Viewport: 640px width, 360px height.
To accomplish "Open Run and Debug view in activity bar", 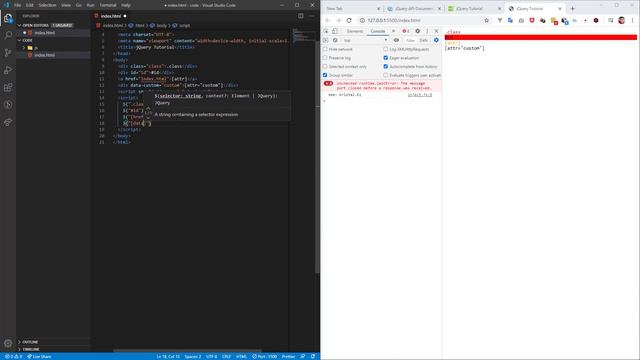I will pos(8,70).
